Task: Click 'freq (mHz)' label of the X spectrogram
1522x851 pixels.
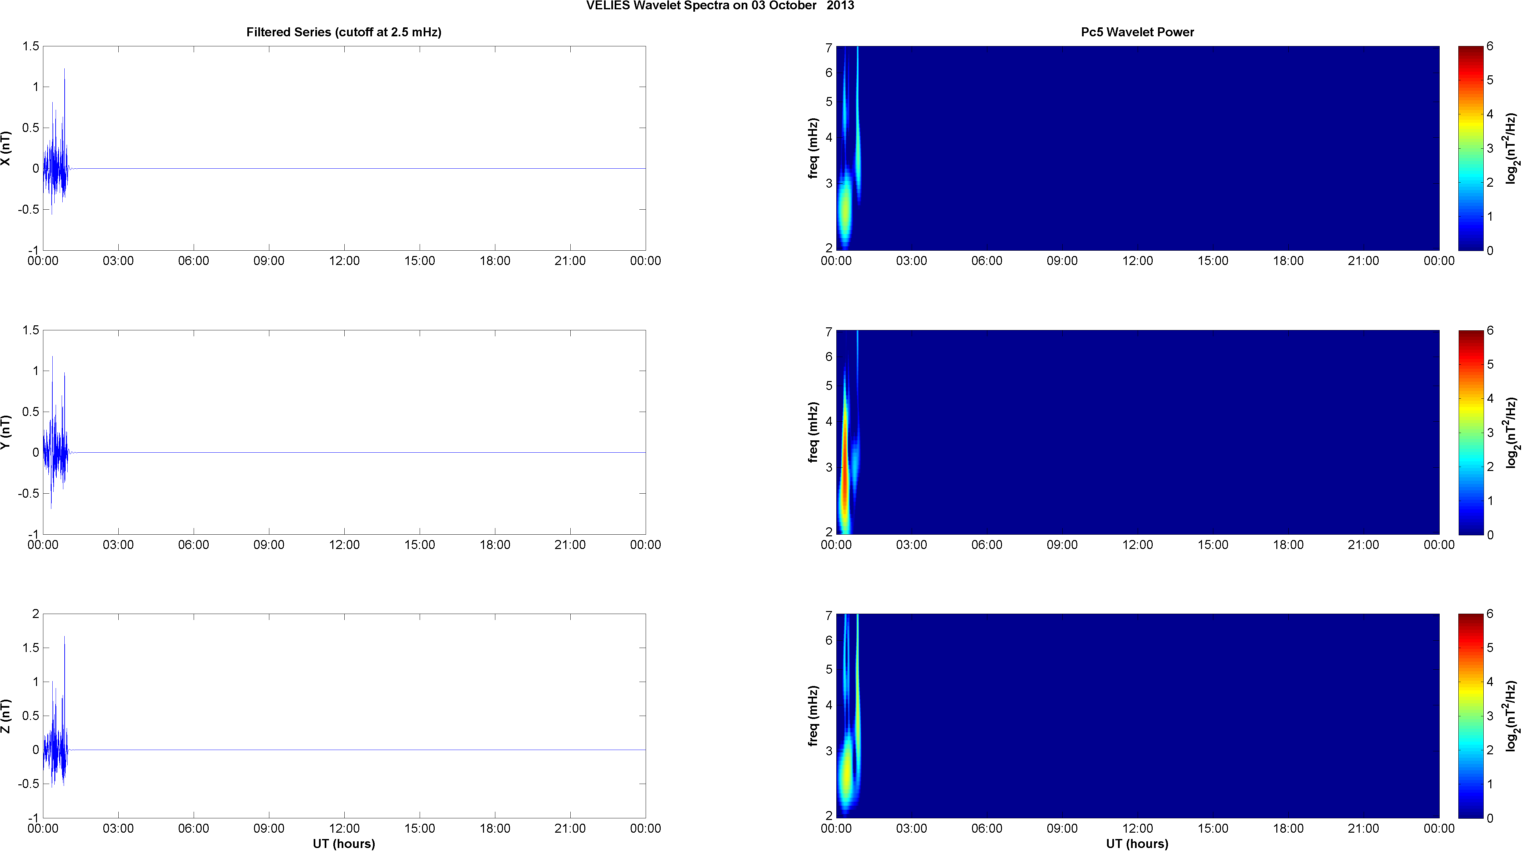Action: coord(814,148)
